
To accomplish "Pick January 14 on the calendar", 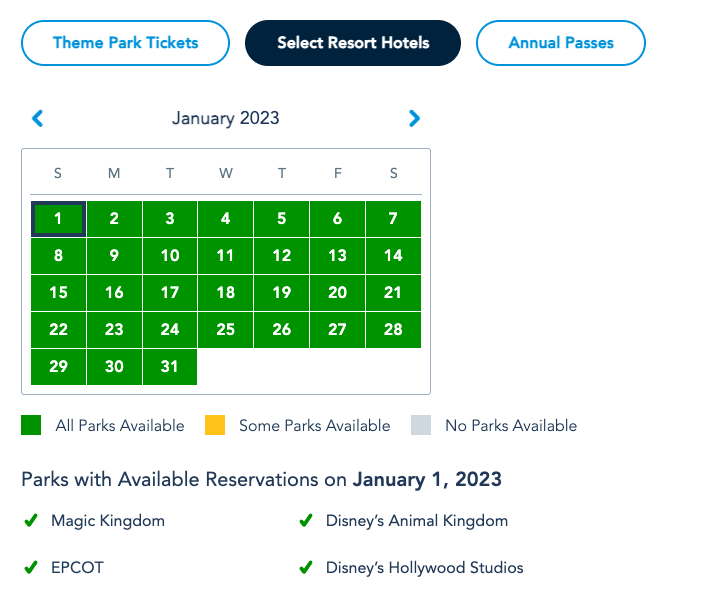I will click(x=393, y=256).
